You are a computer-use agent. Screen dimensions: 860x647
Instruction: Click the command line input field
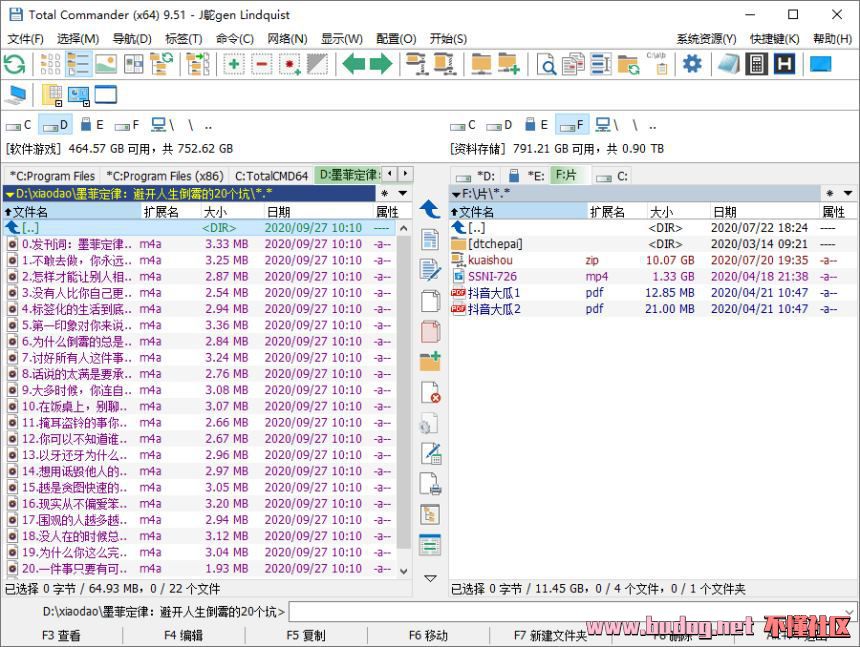click(572, 611)
